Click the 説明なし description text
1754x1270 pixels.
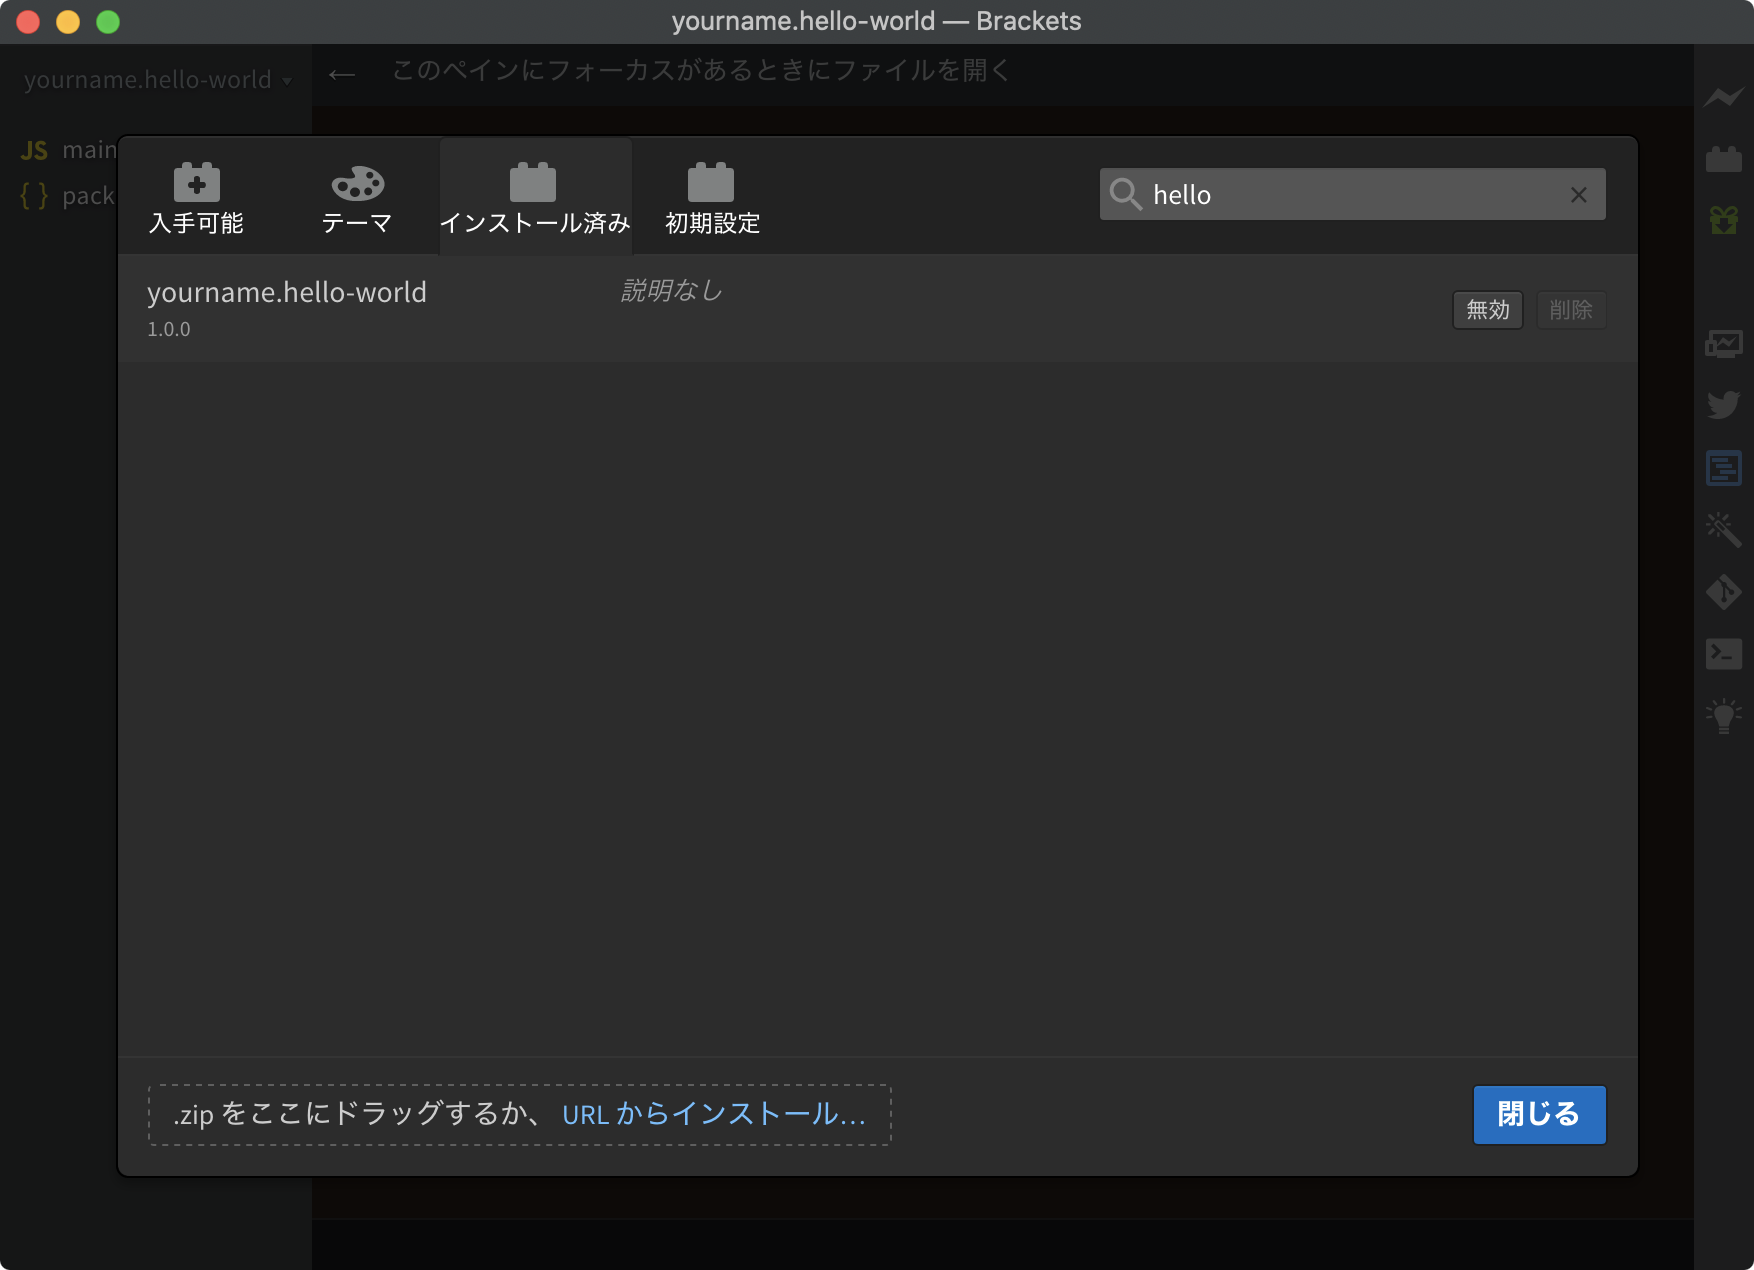click(671, 290)
